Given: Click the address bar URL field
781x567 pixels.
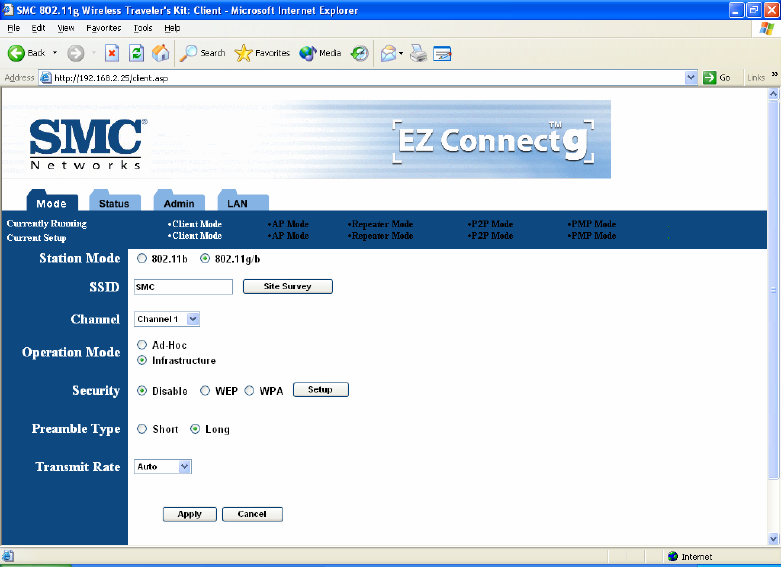Looking at the screenshot, I should [368, 78].
